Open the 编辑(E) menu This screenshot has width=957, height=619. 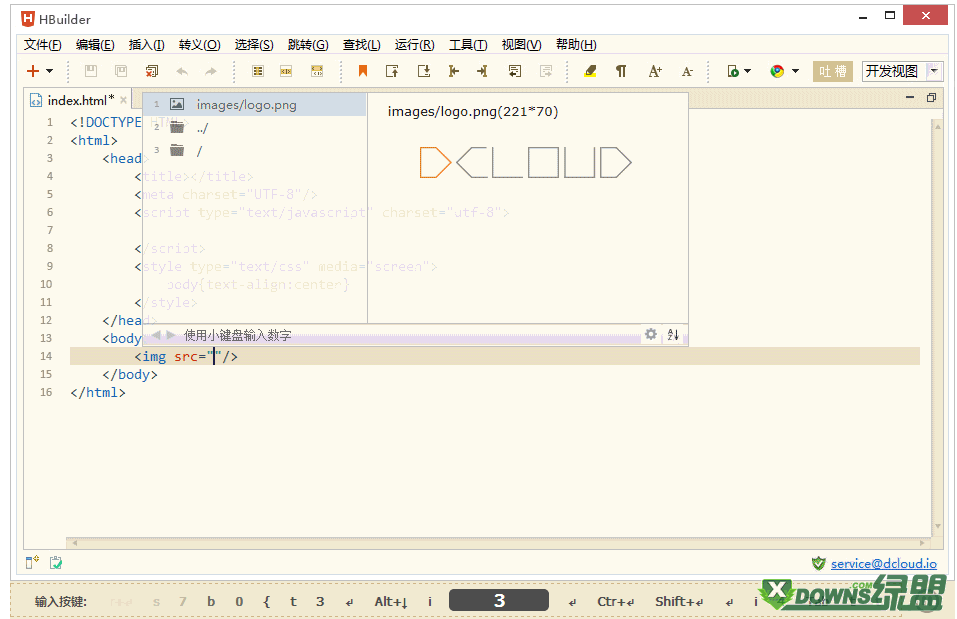(x=95, y=45)
